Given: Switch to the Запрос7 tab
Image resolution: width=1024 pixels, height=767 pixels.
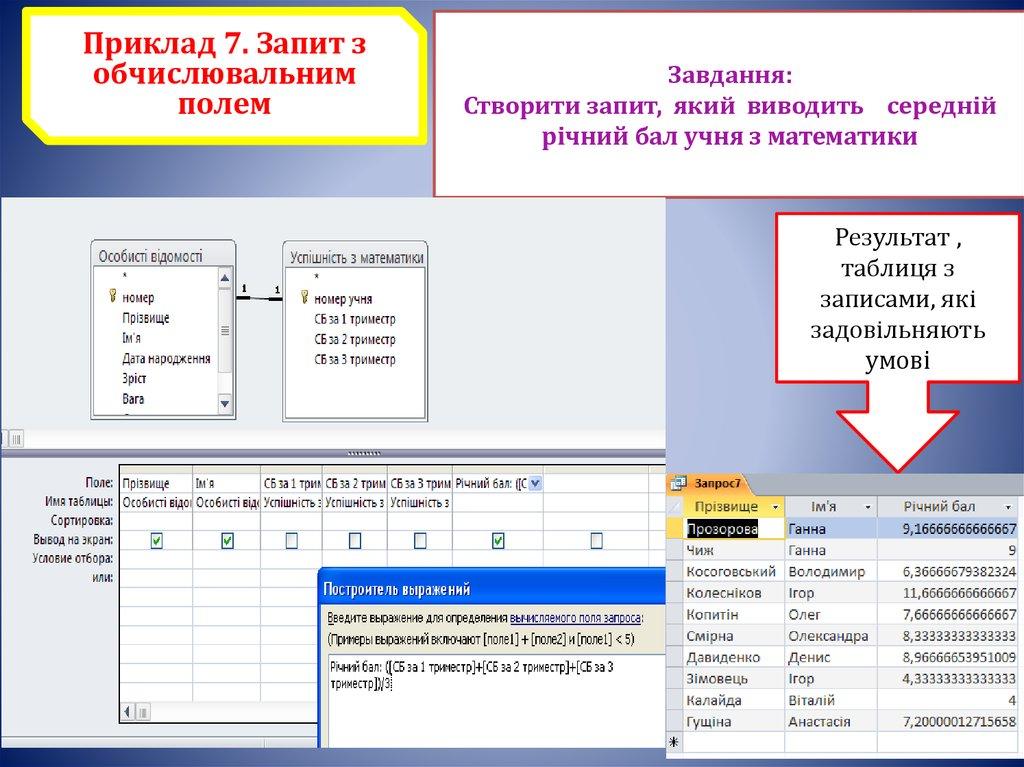Looking at the screenshot, I should pyautogui.click(x=717, y=481).
